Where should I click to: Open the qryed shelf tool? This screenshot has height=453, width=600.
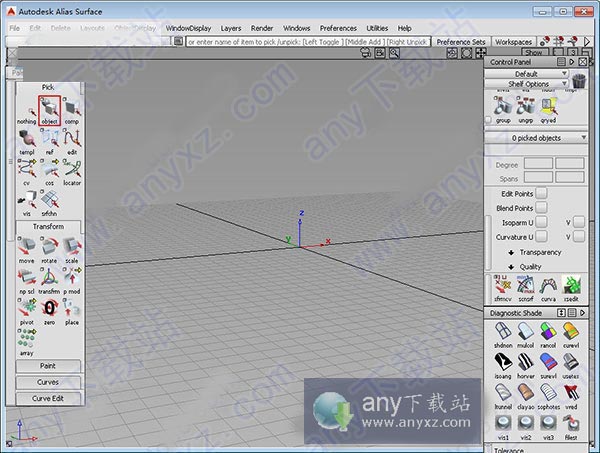tap(548, 109)
